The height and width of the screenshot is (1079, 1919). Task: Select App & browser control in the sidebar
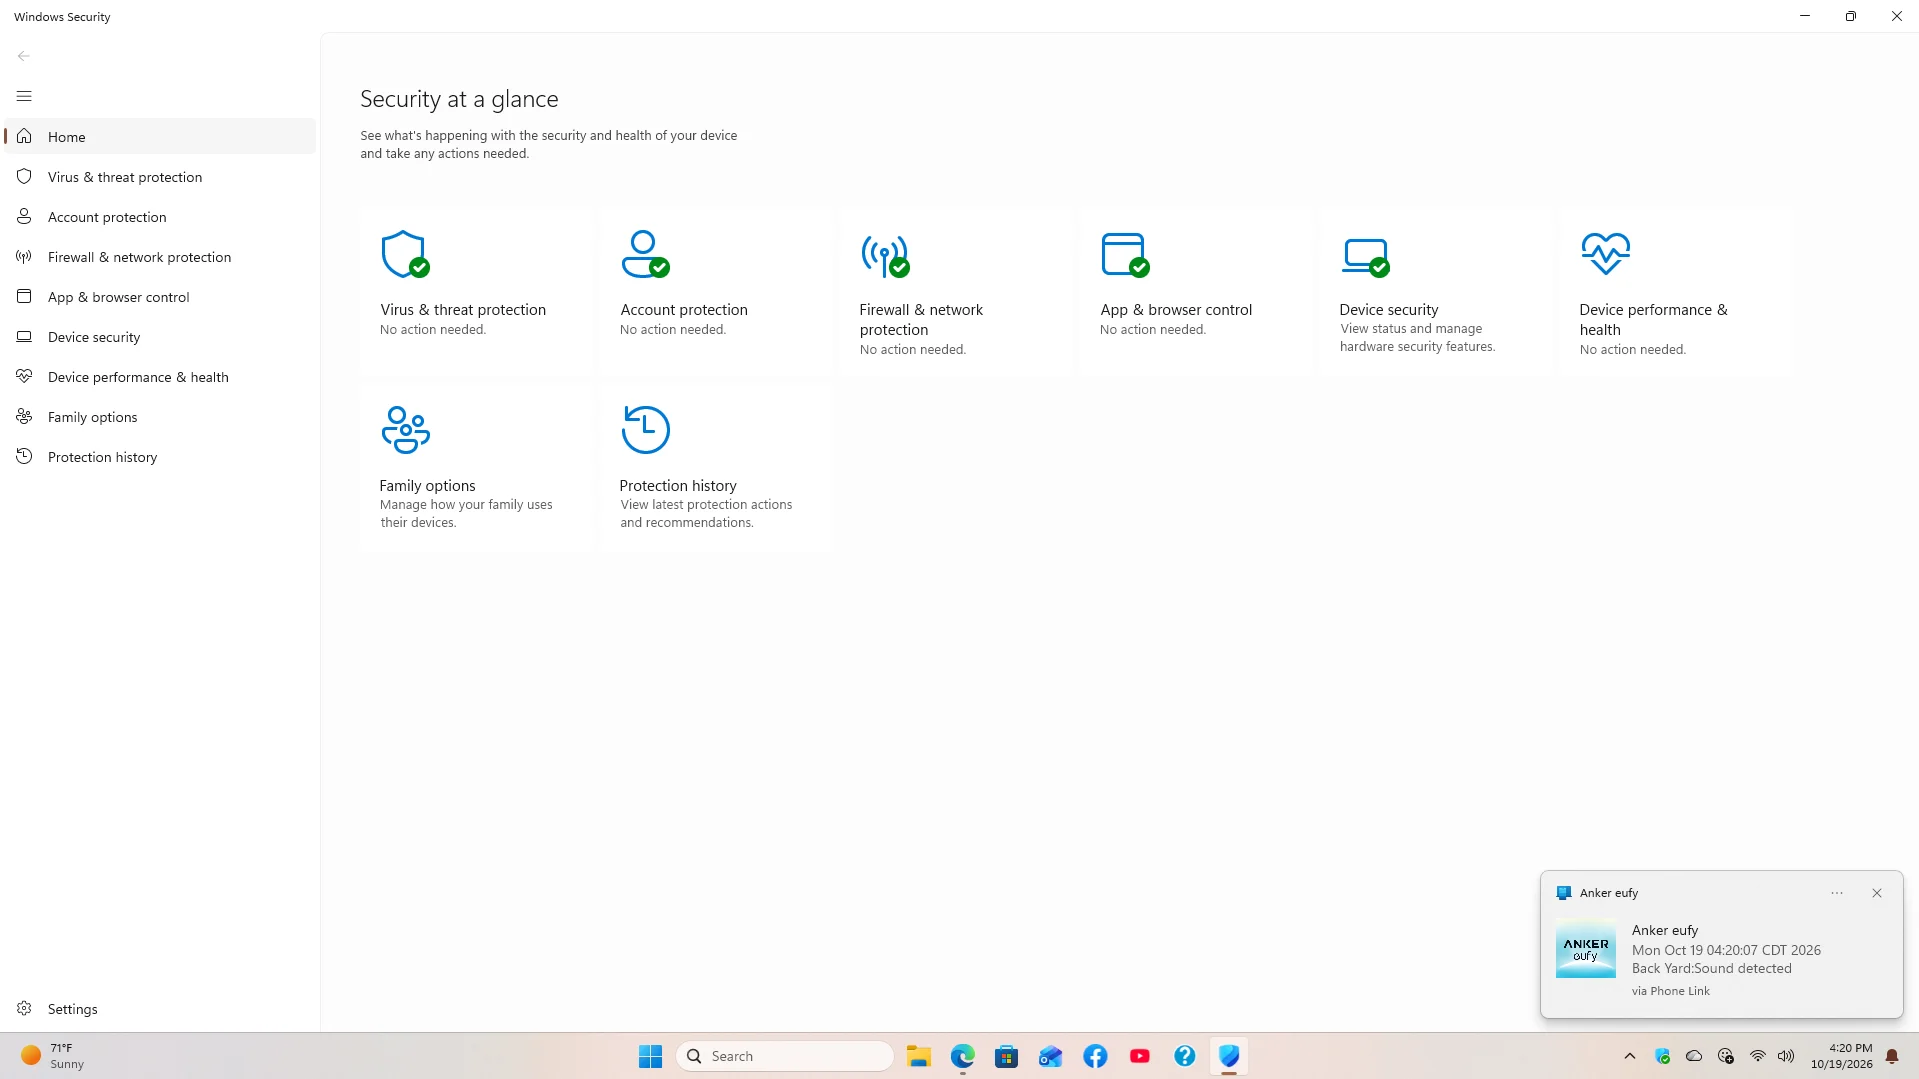point(160,297)
